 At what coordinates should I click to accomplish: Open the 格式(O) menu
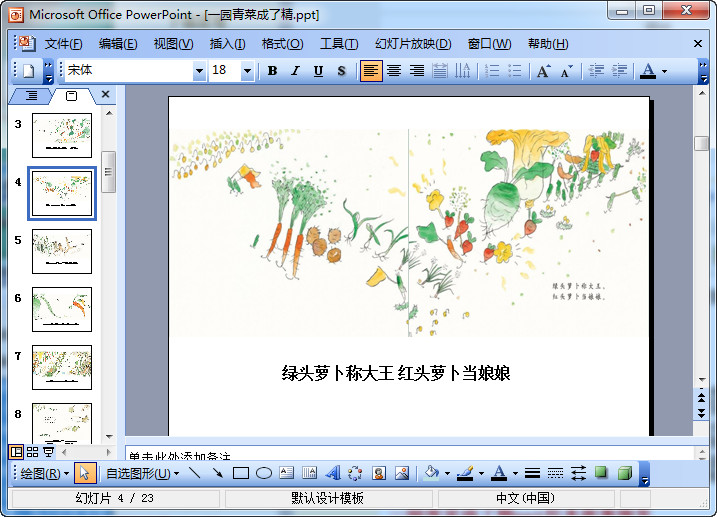pos(282,44)
